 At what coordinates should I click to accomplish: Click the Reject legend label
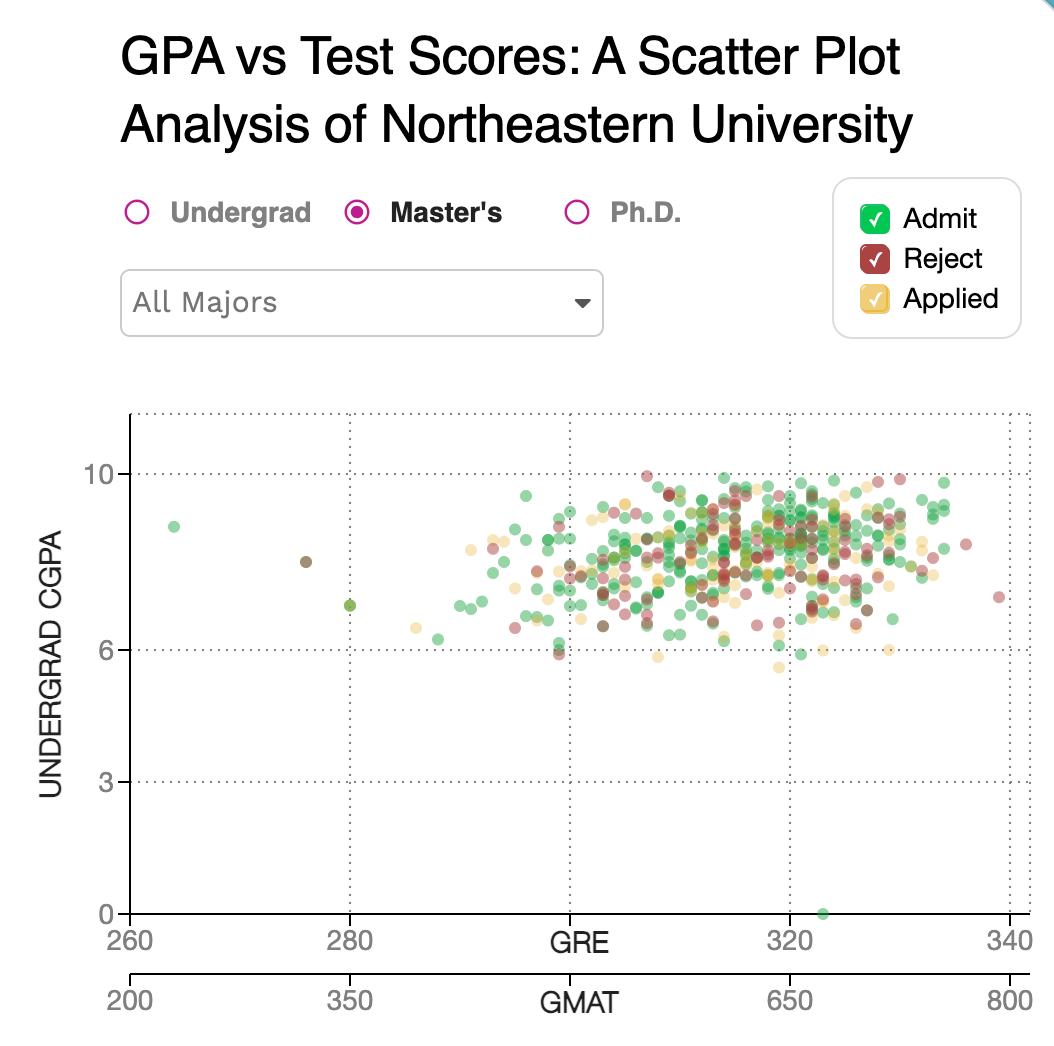943,259
